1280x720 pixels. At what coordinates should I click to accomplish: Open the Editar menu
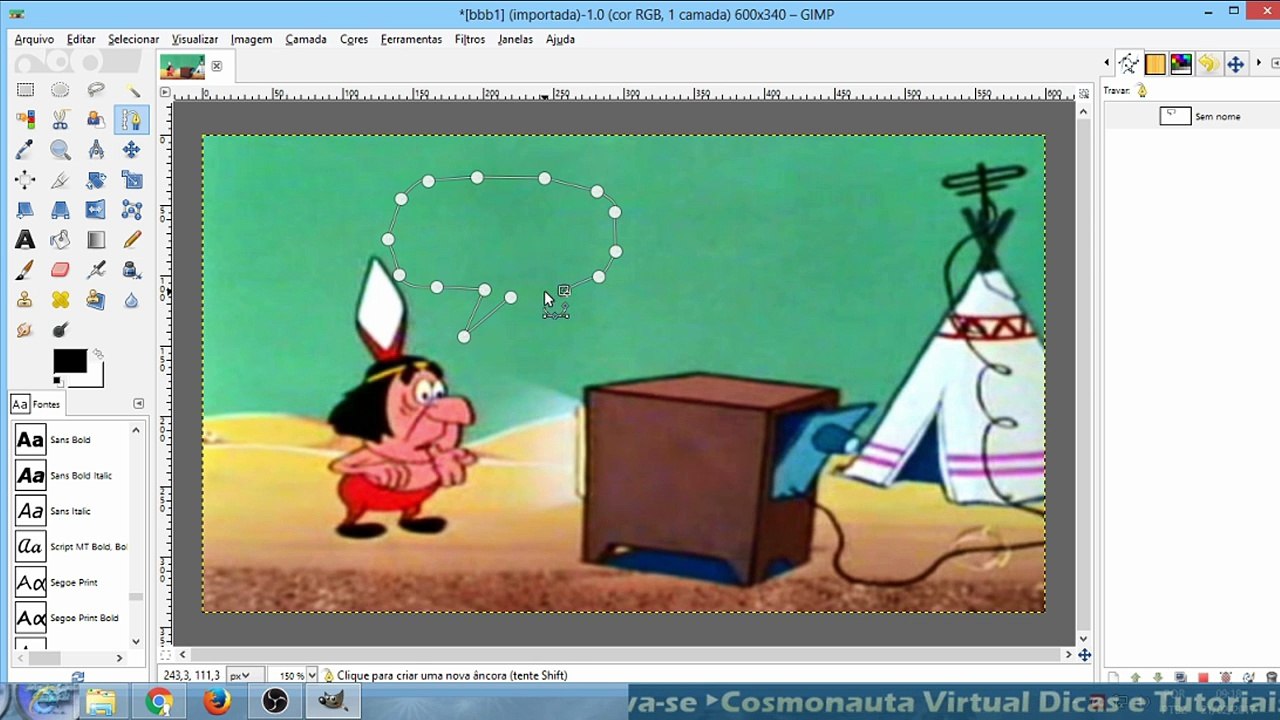point(81,39)
